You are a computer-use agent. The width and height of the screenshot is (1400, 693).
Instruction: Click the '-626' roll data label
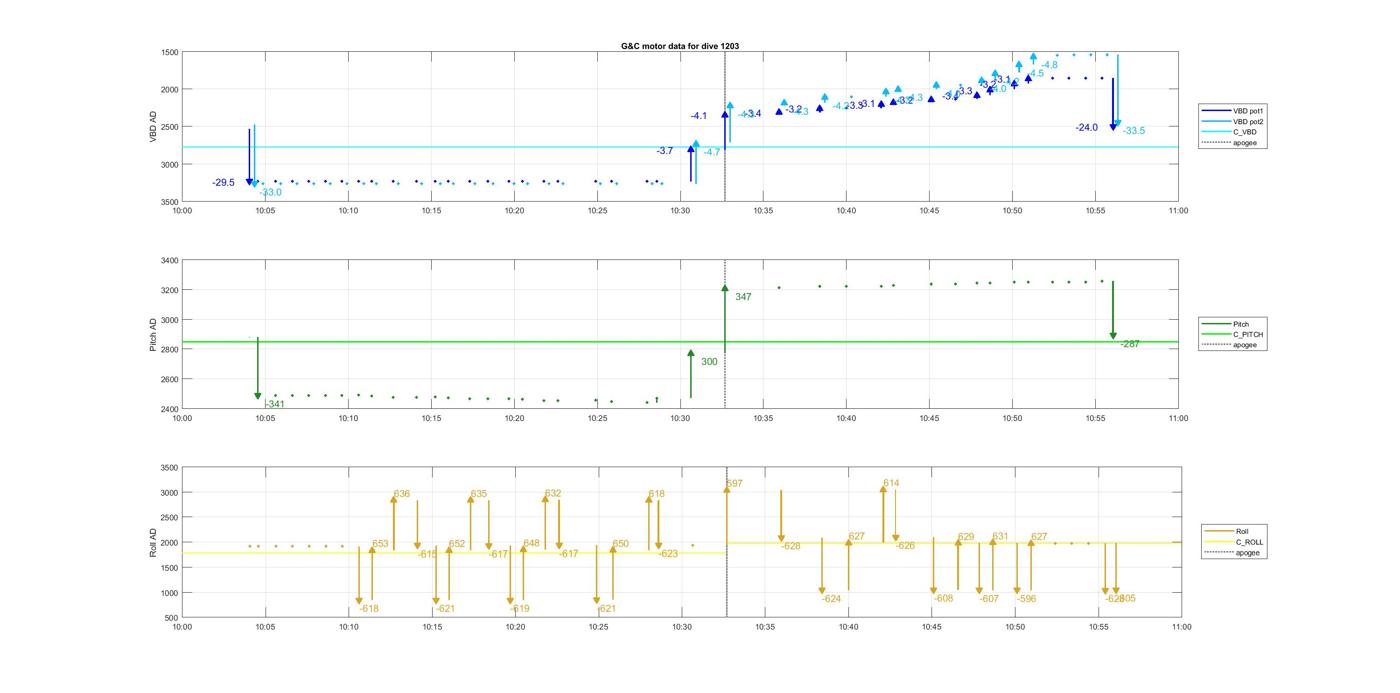(x=905, y=546)
